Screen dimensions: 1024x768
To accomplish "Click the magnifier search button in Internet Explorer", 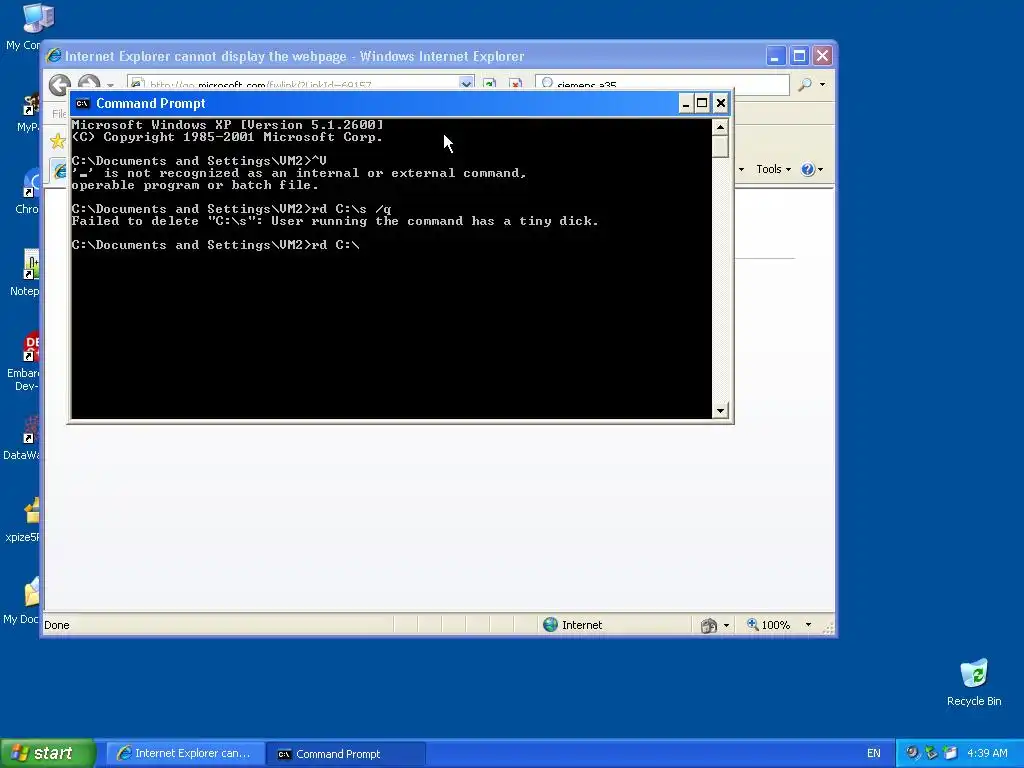I will pos(805,84).
